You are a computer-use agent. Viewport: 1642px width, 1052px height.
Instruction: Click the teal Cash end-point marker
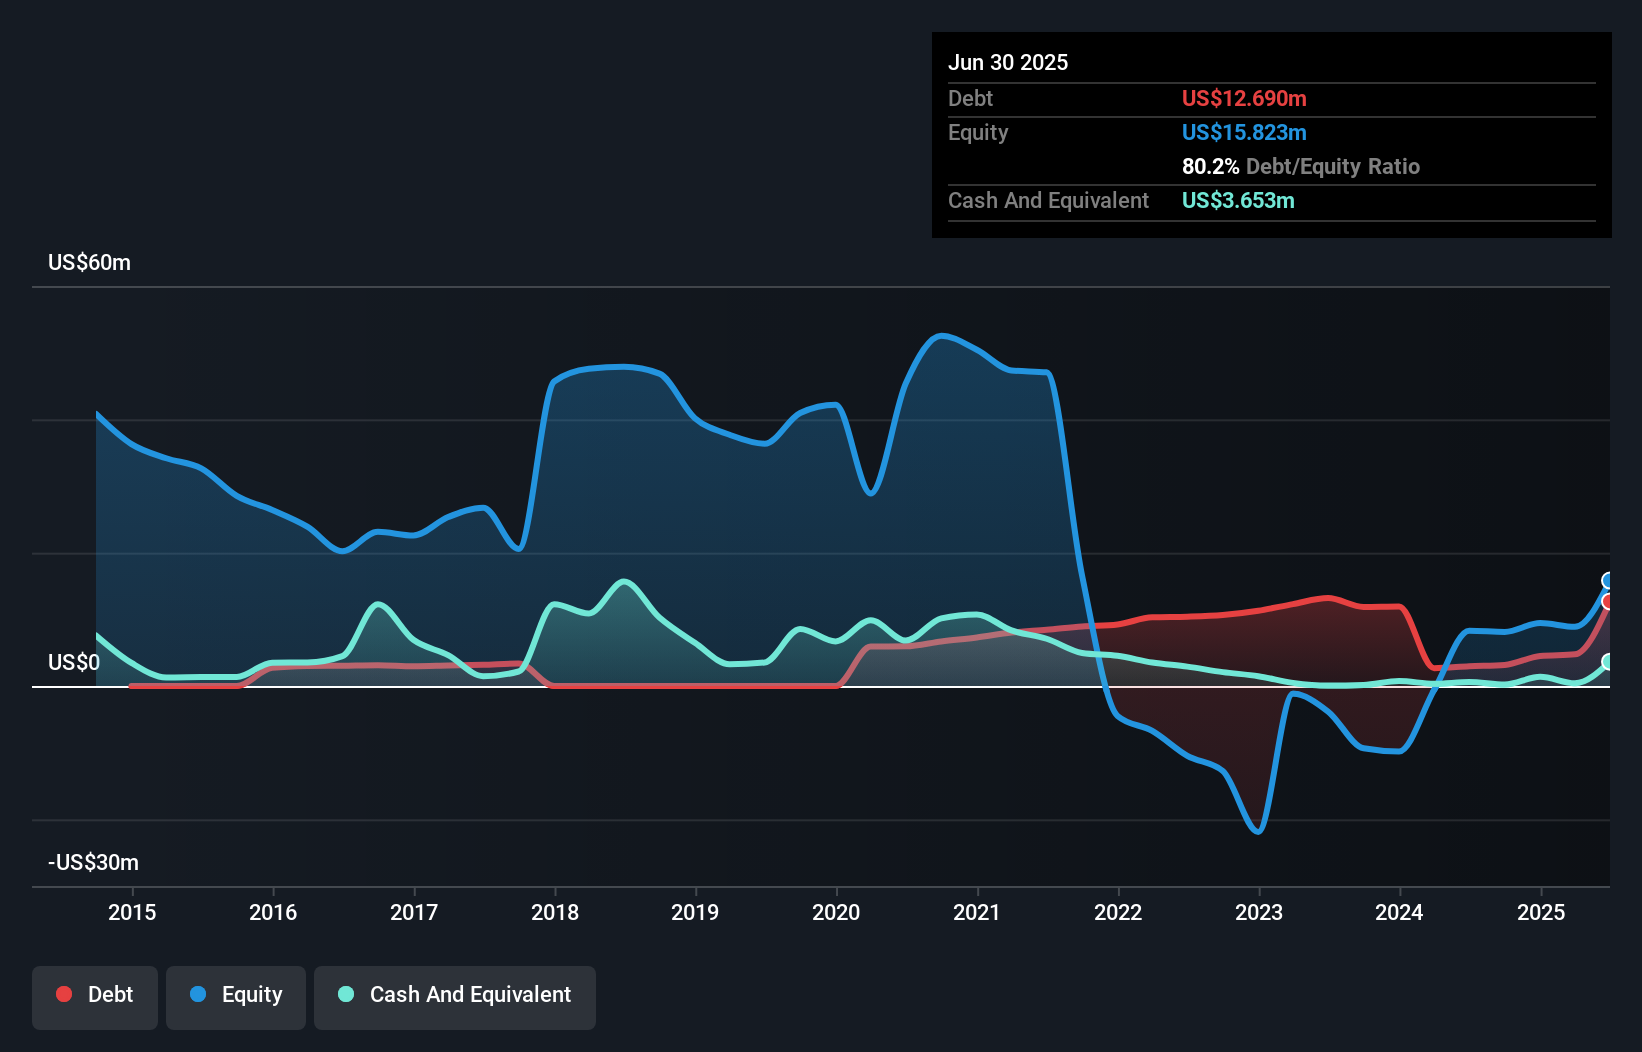(x=1608, y=662)
